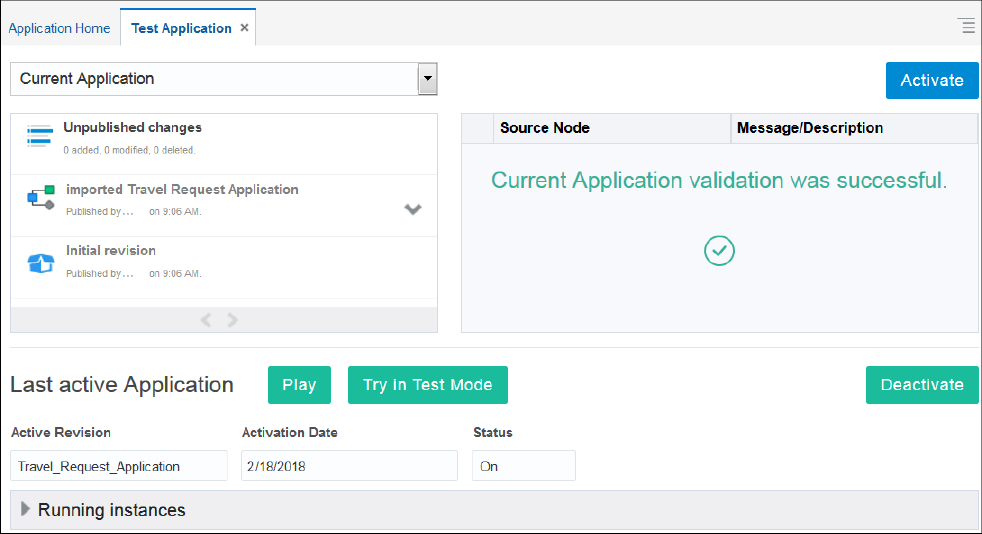Click the imported Travel Request Application workflow icon

point(41,197)
